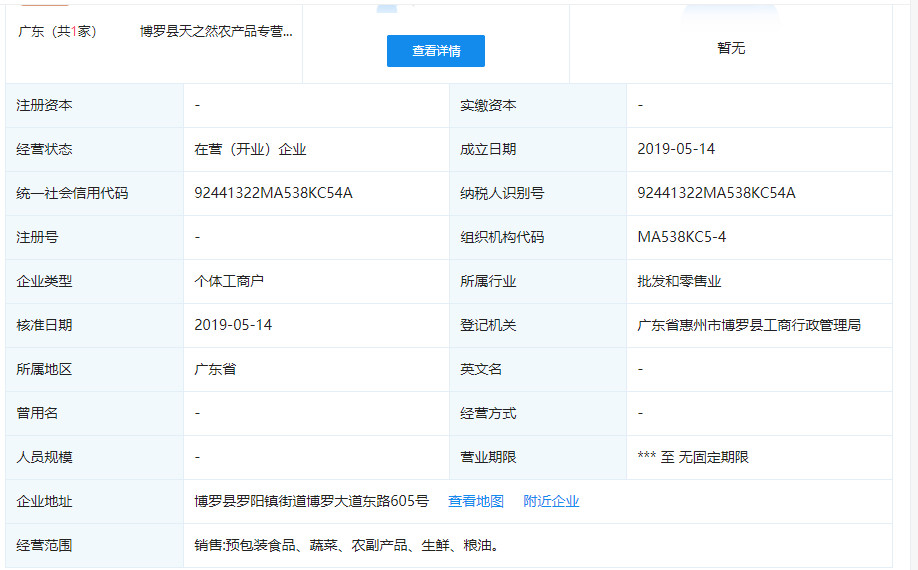Click the 查看详情 button
The width and height of the screenshot is (918, 570).
pyautogui.click(x=435, y=51)
